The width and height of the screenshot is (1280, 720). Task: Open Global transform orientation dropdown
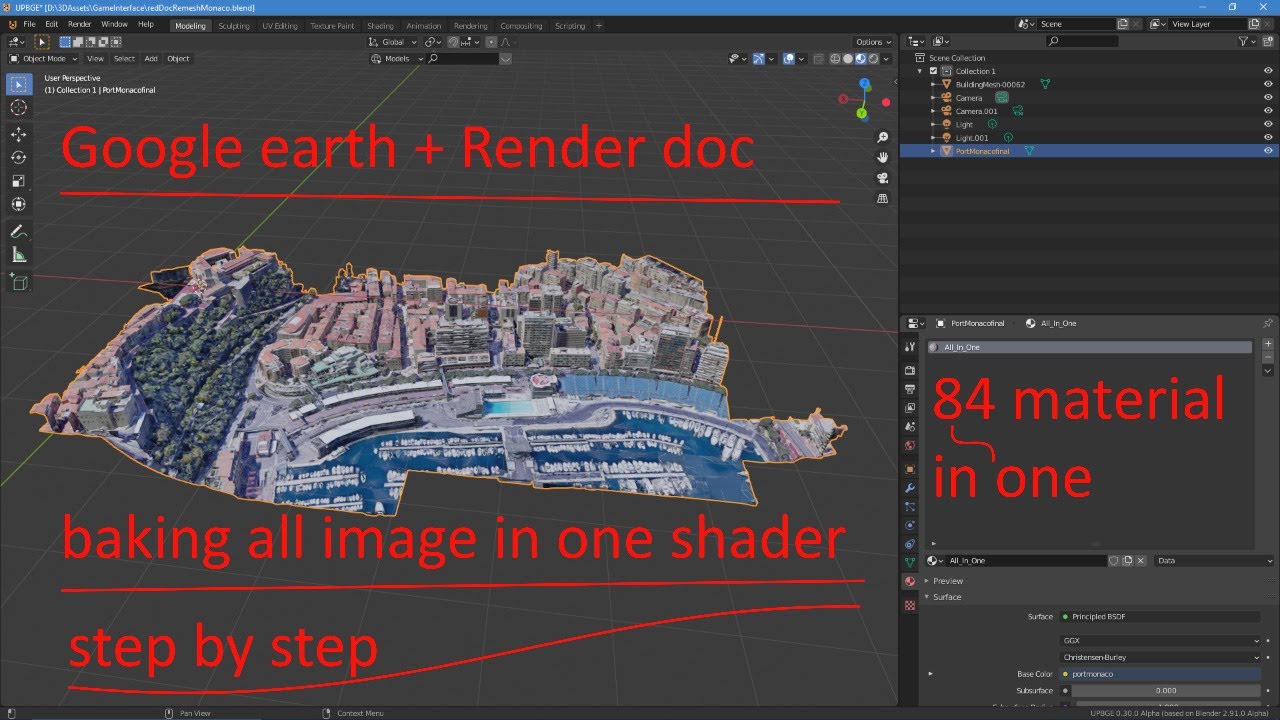click(x=391, y=42)
